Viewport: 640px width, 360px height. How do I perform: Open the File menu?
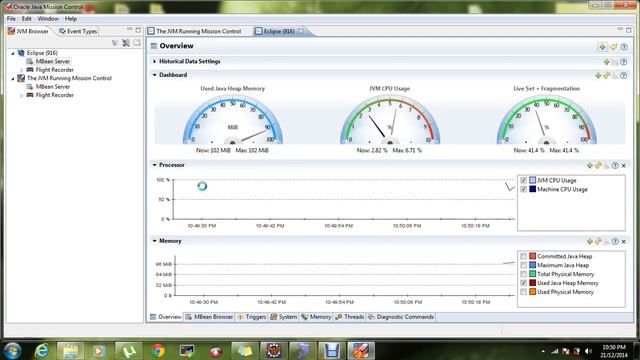[x=11, y=19]
